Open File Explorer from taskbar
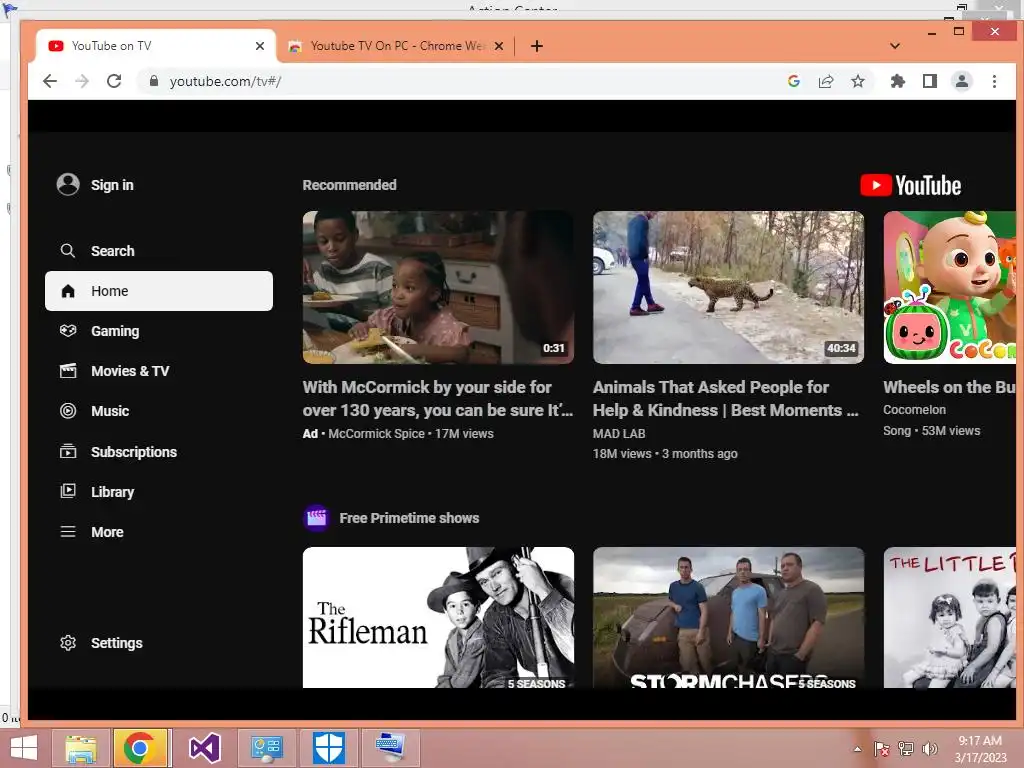This screenshot has height=768, width=1024. (x=80, y=748)
